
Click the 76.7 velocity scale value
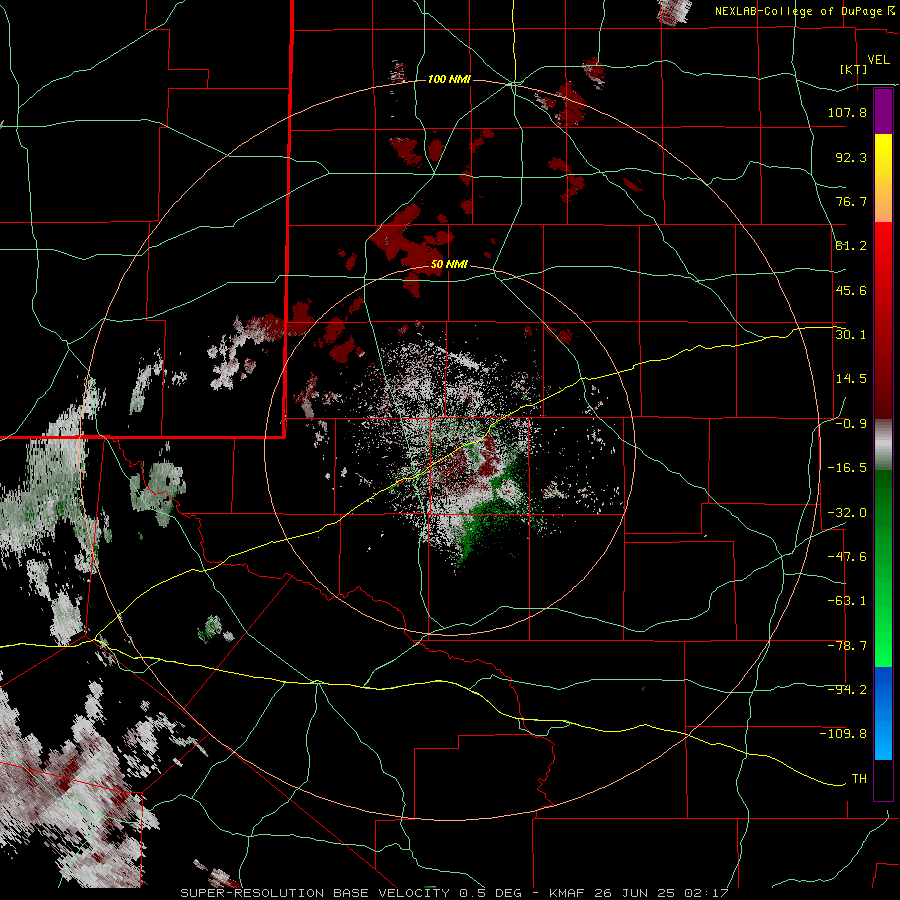coord(851,201)
